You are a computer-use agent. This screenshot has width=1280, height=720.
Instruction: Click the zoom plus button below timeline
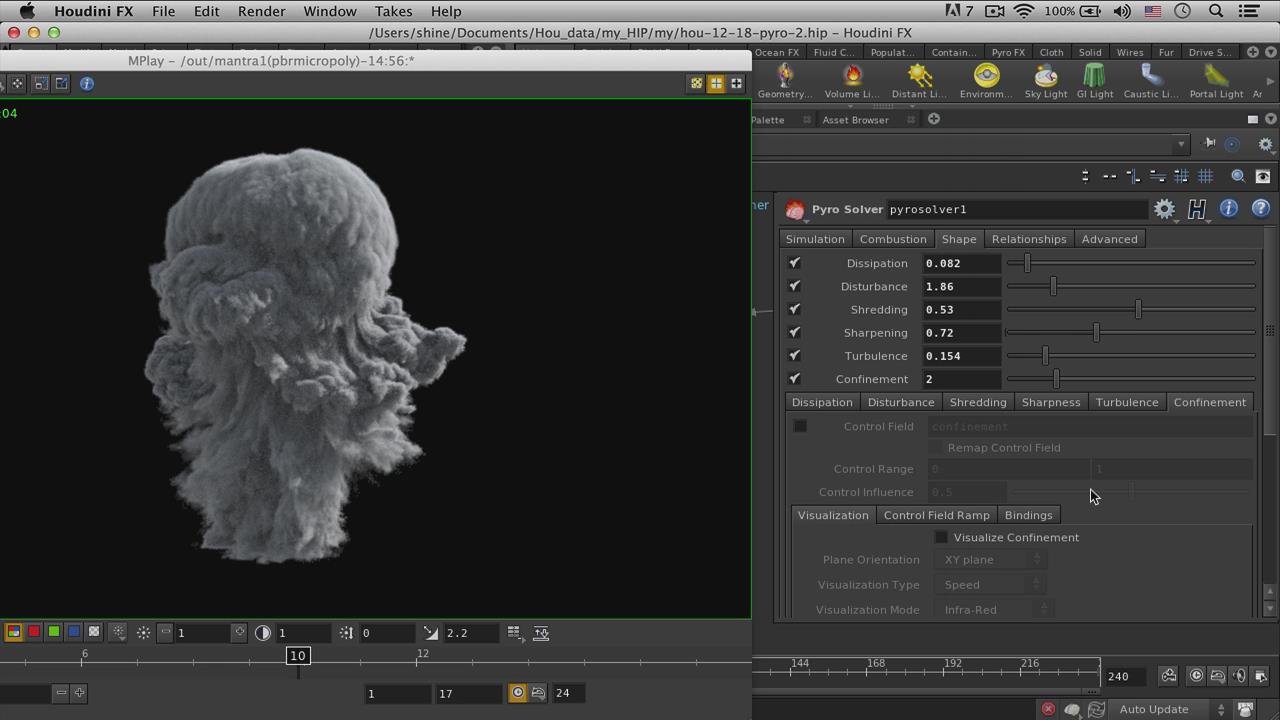click(x=79, y=692)
